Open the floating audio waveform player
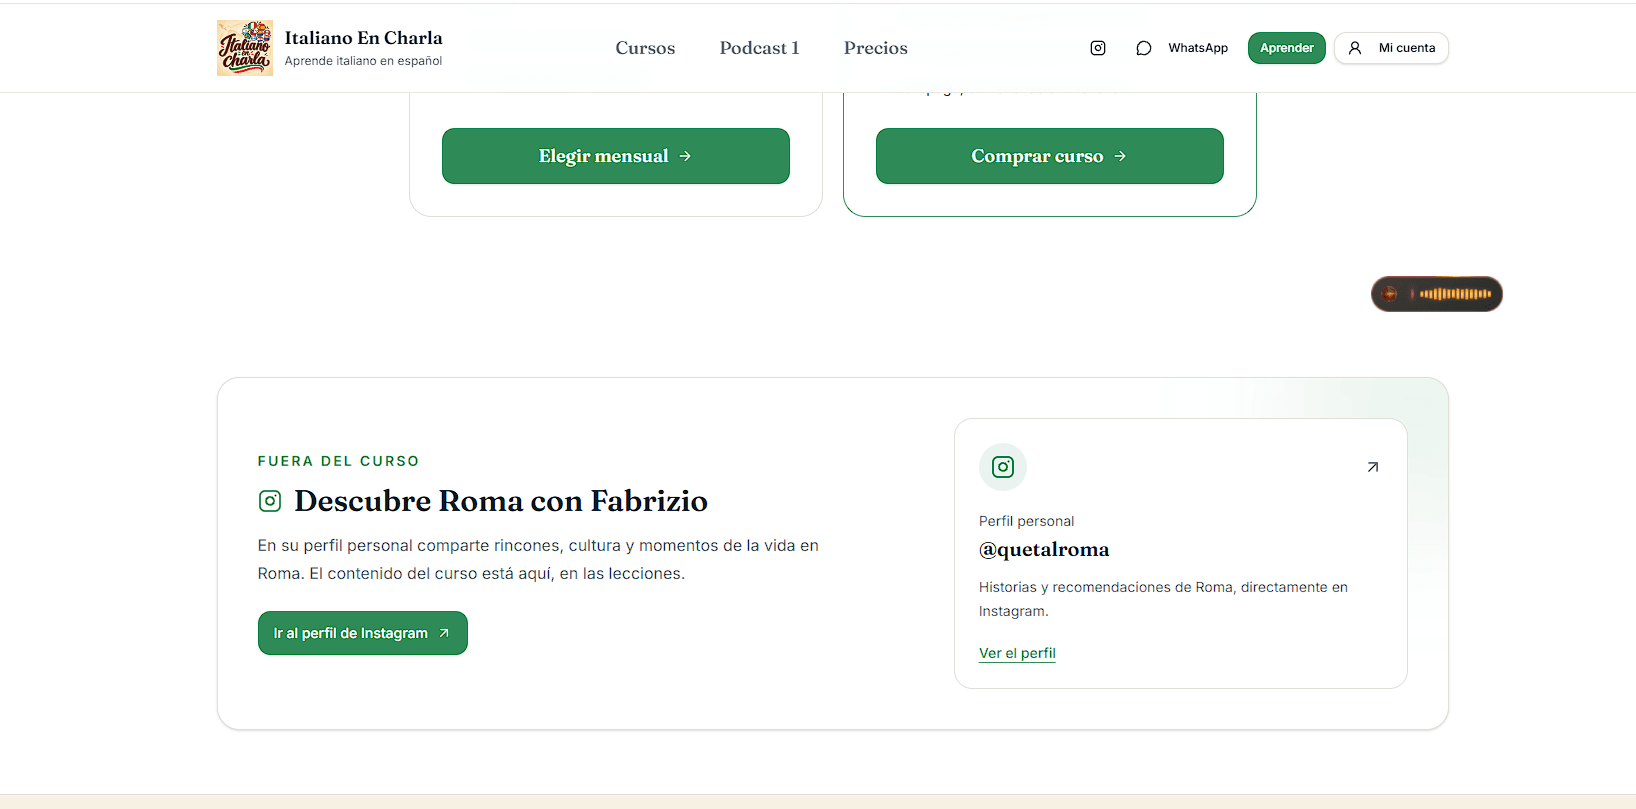The image size is (1636, 809). point(1437,294)
